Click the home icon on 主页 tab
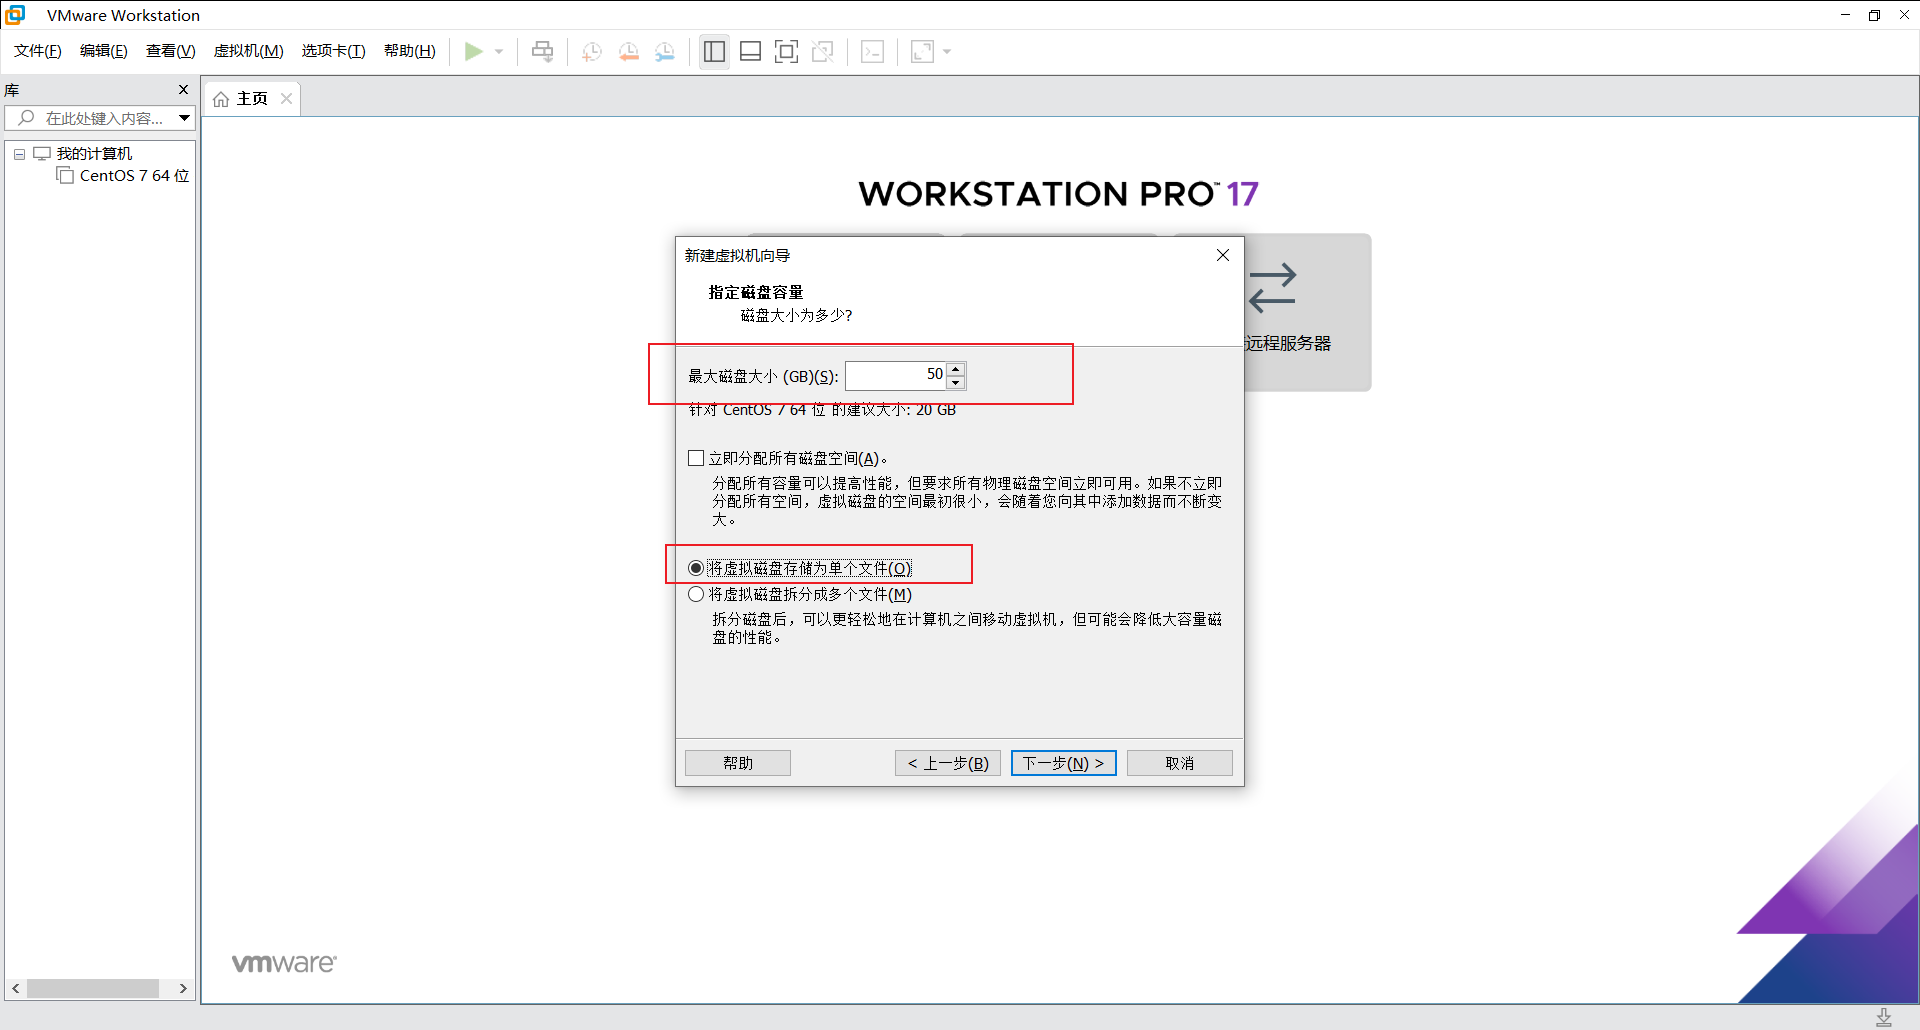This screenshot has width=1920, height=1030. tap(221, 99)
